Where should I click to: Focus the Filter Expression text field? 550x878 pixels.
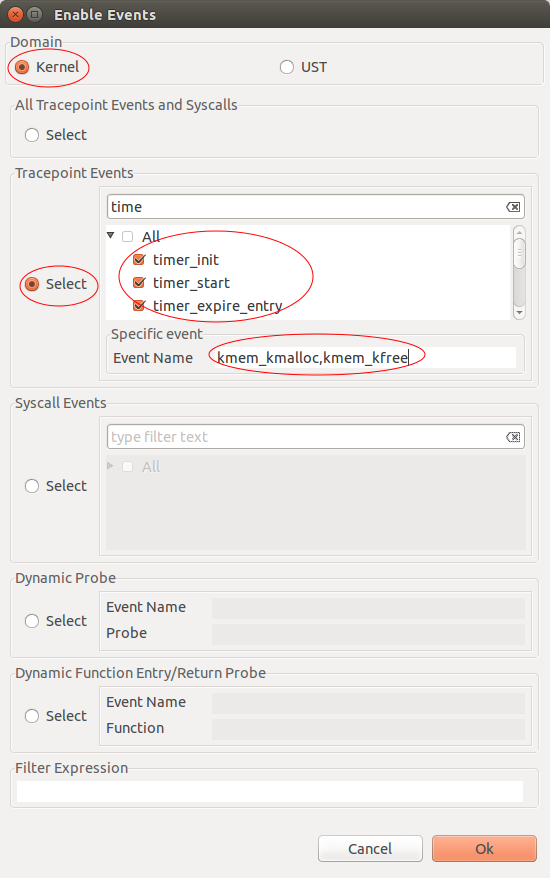coord(270,791)
